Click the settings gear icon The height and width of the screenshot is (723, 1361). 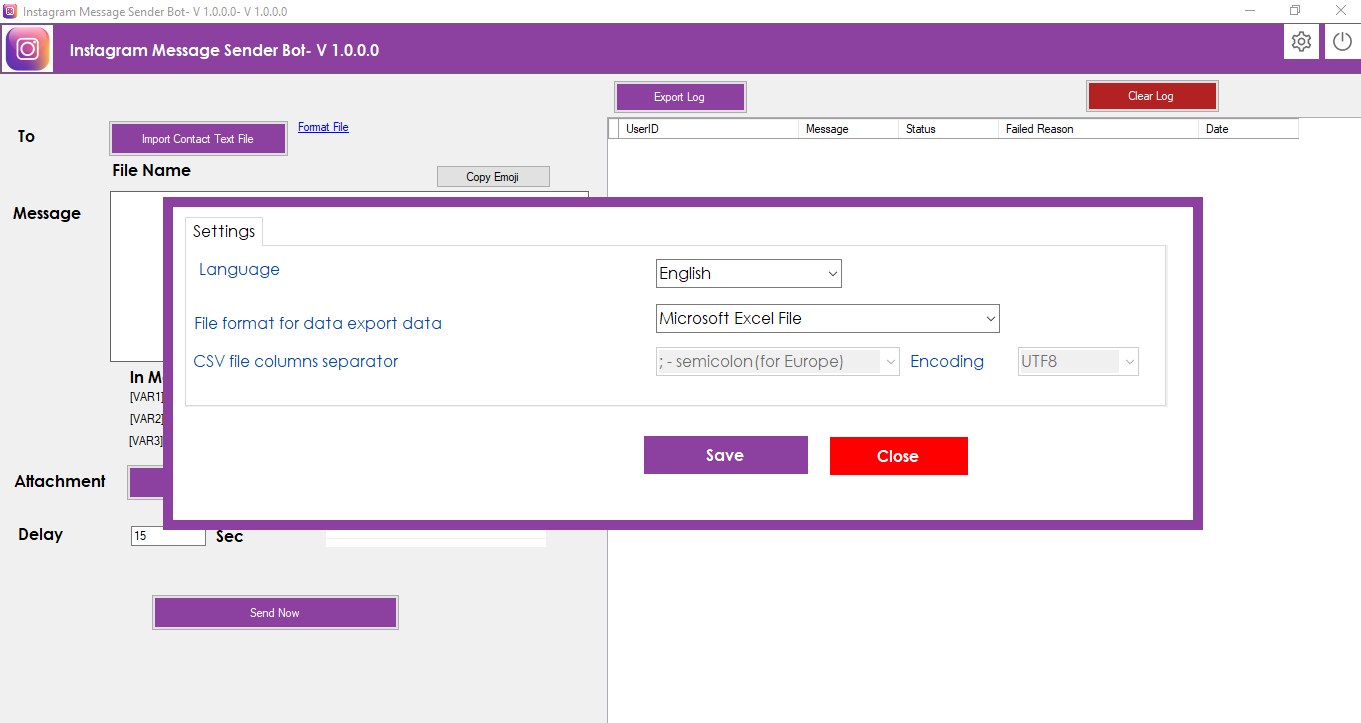click(1301, 42)
